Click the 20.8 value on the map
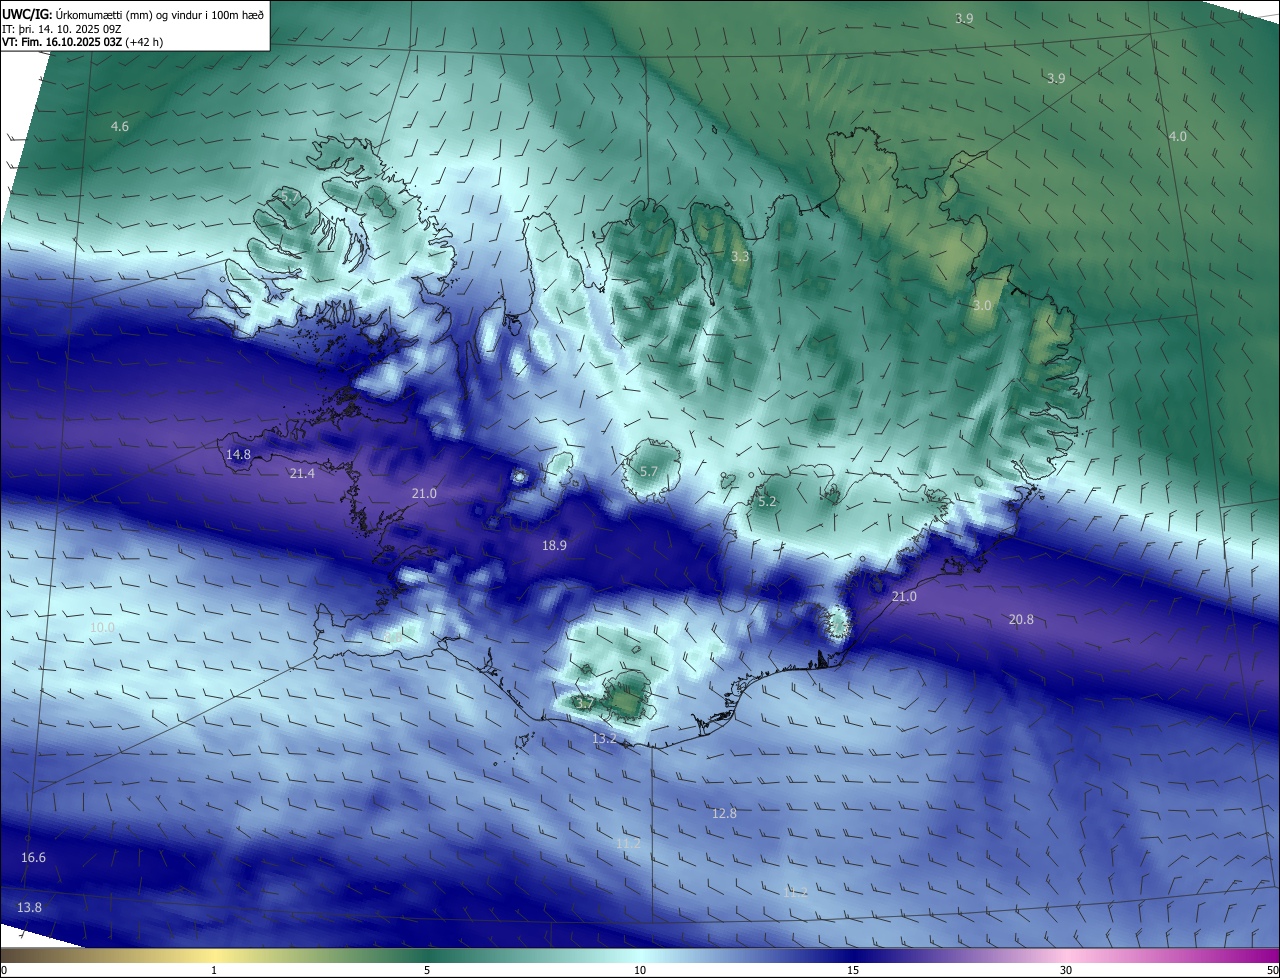Image resolution: width=1280 pixels, height=978 pixels. [x=1021, y=620]
